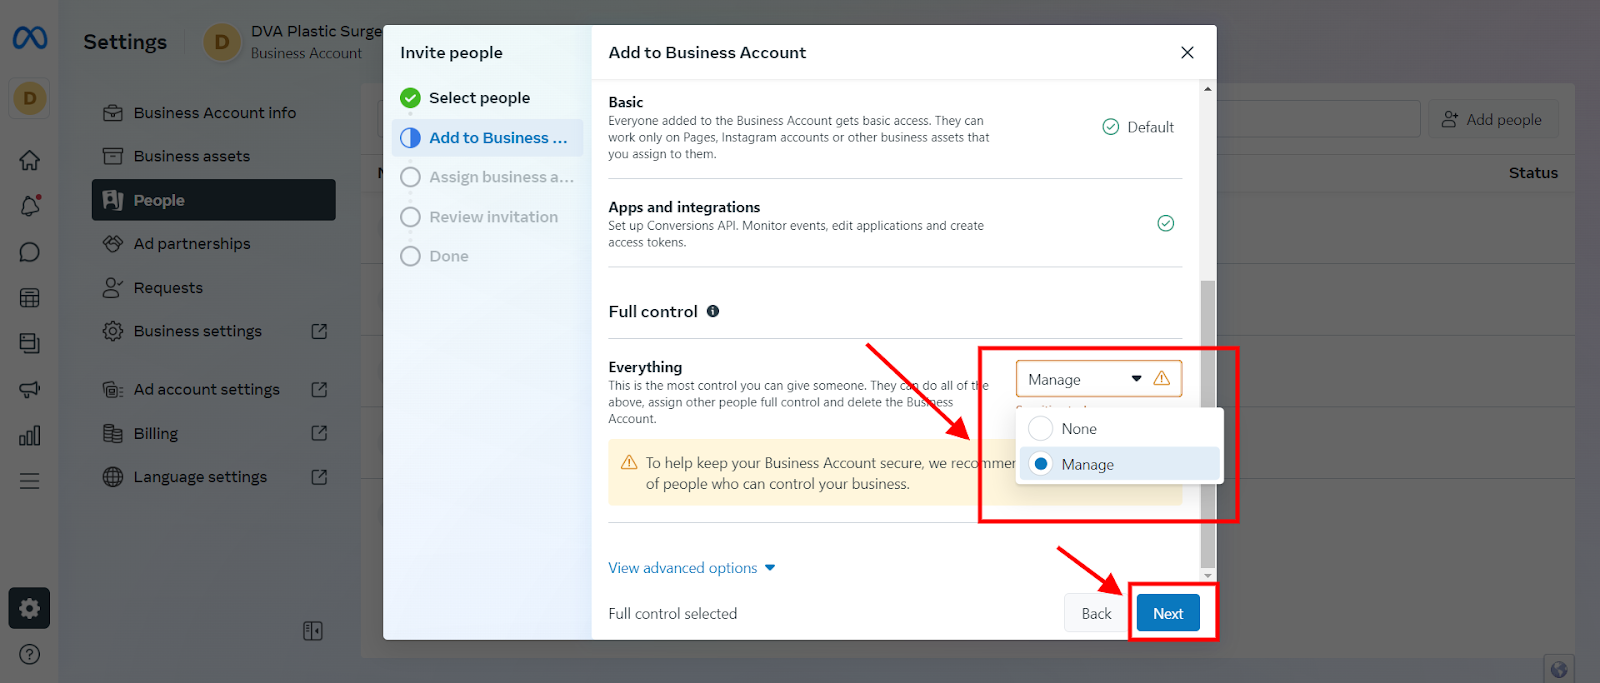
Task: Open Business settings menu item
Action: [214, 331]
